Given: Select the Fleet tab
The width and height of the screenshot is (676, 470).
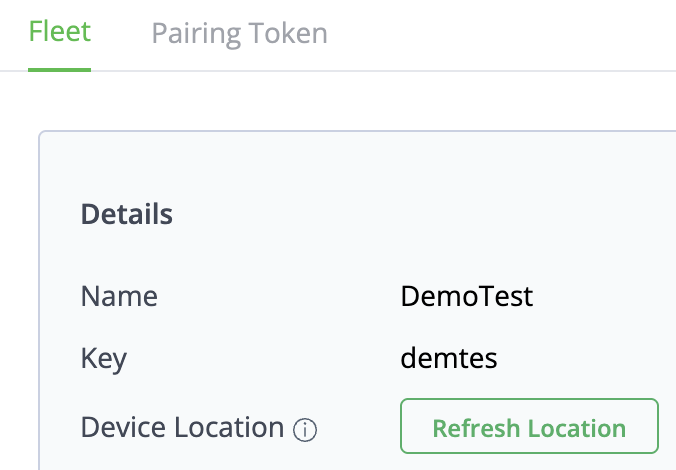Looking at the screenshot, I should pyautogui.click(x=60, y=31).
